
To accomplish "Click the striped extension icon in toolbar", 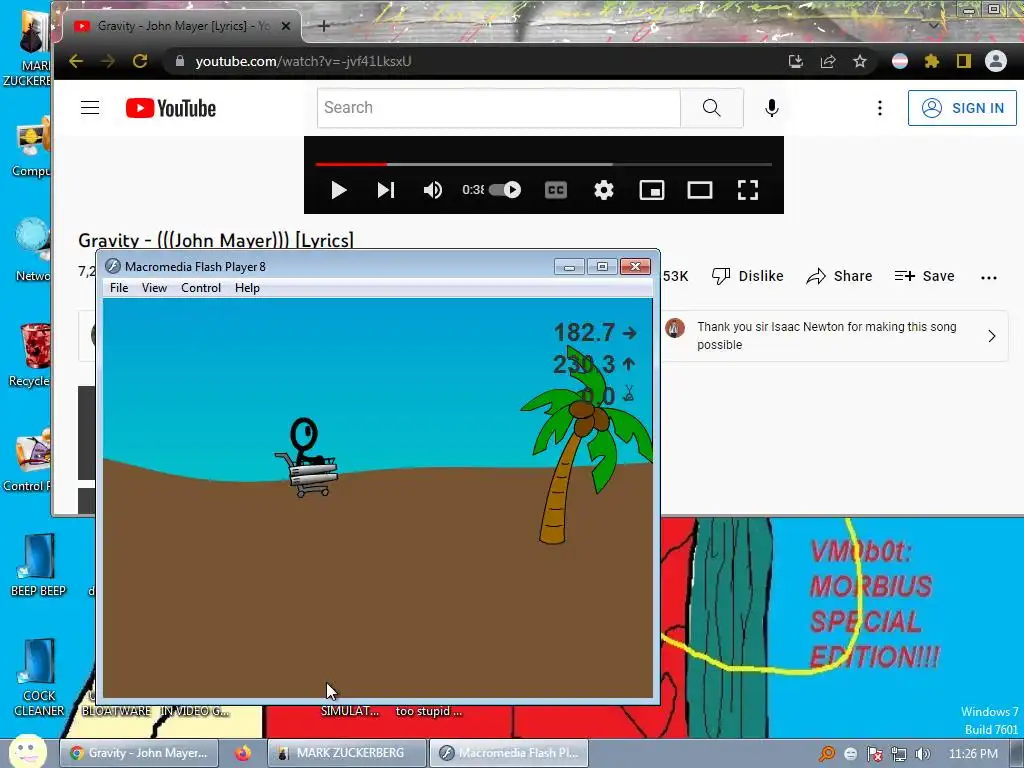I will pyautogui.click(x=899, y=61).
